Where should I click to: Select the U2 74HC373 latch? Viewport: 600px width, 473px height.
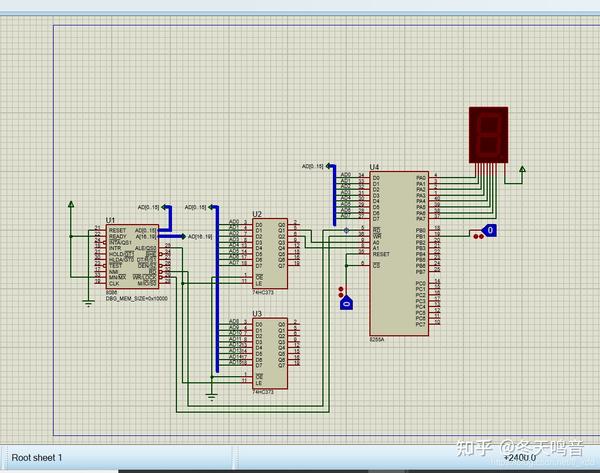[x=270, y=253]
